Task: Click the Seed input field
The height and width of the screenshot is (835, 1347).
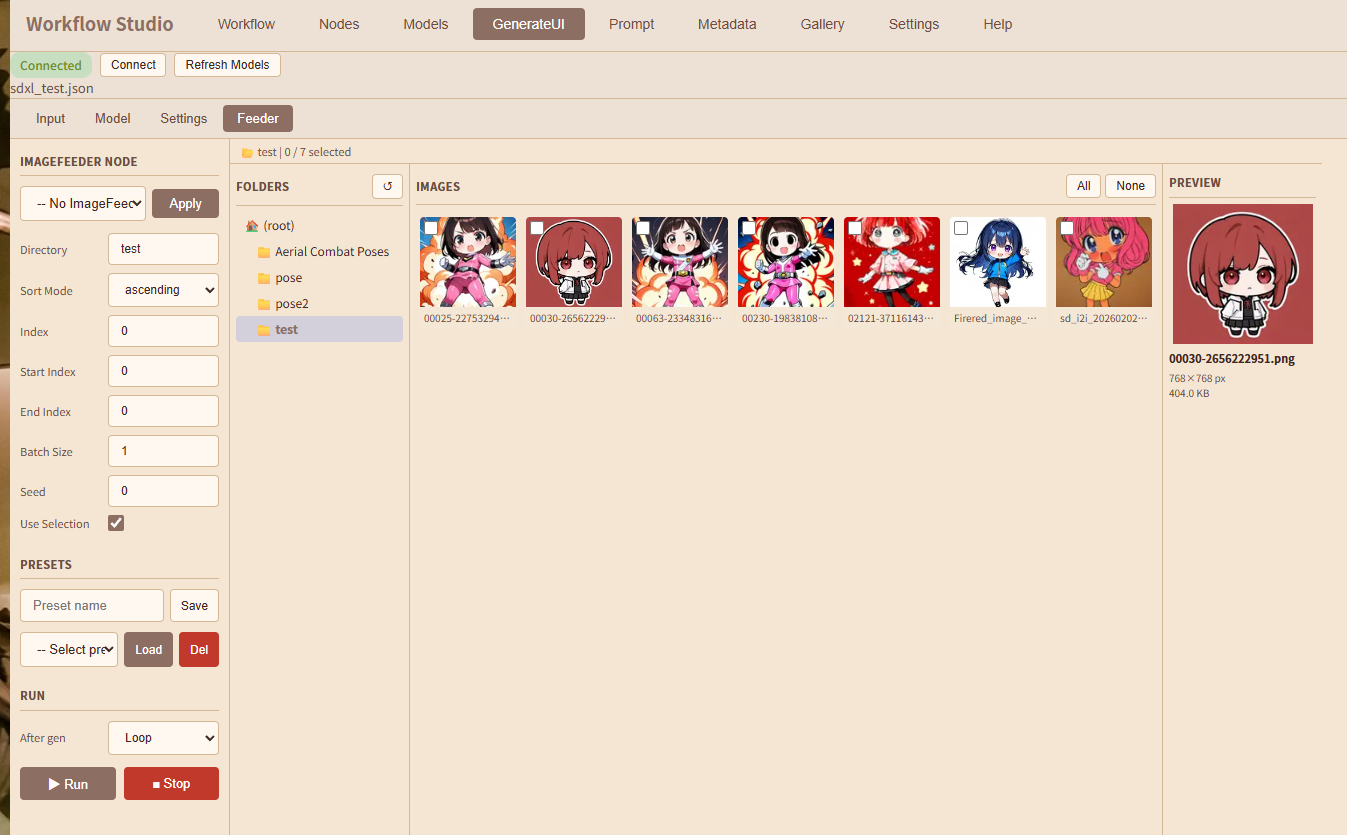Action: point(163,491)
